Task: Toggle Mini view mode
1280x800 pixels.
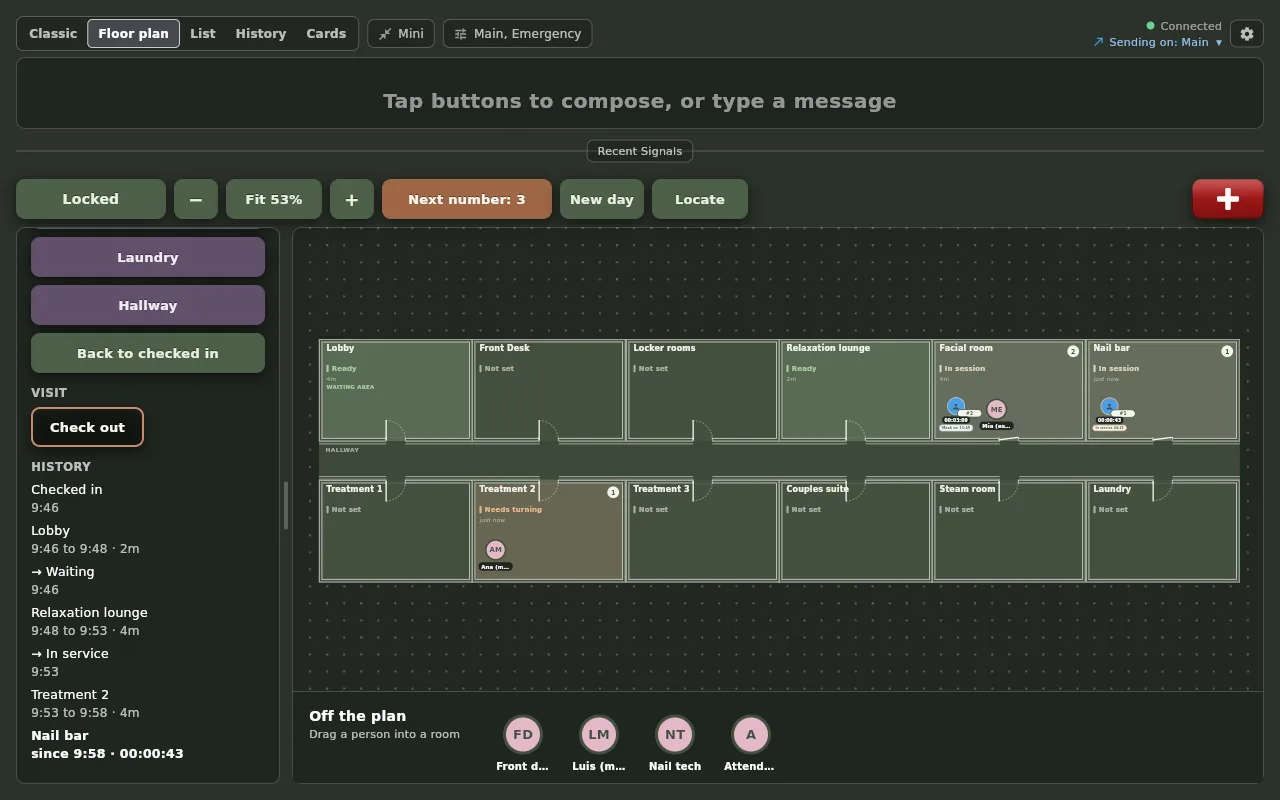Action: click(x=401, y=34)
